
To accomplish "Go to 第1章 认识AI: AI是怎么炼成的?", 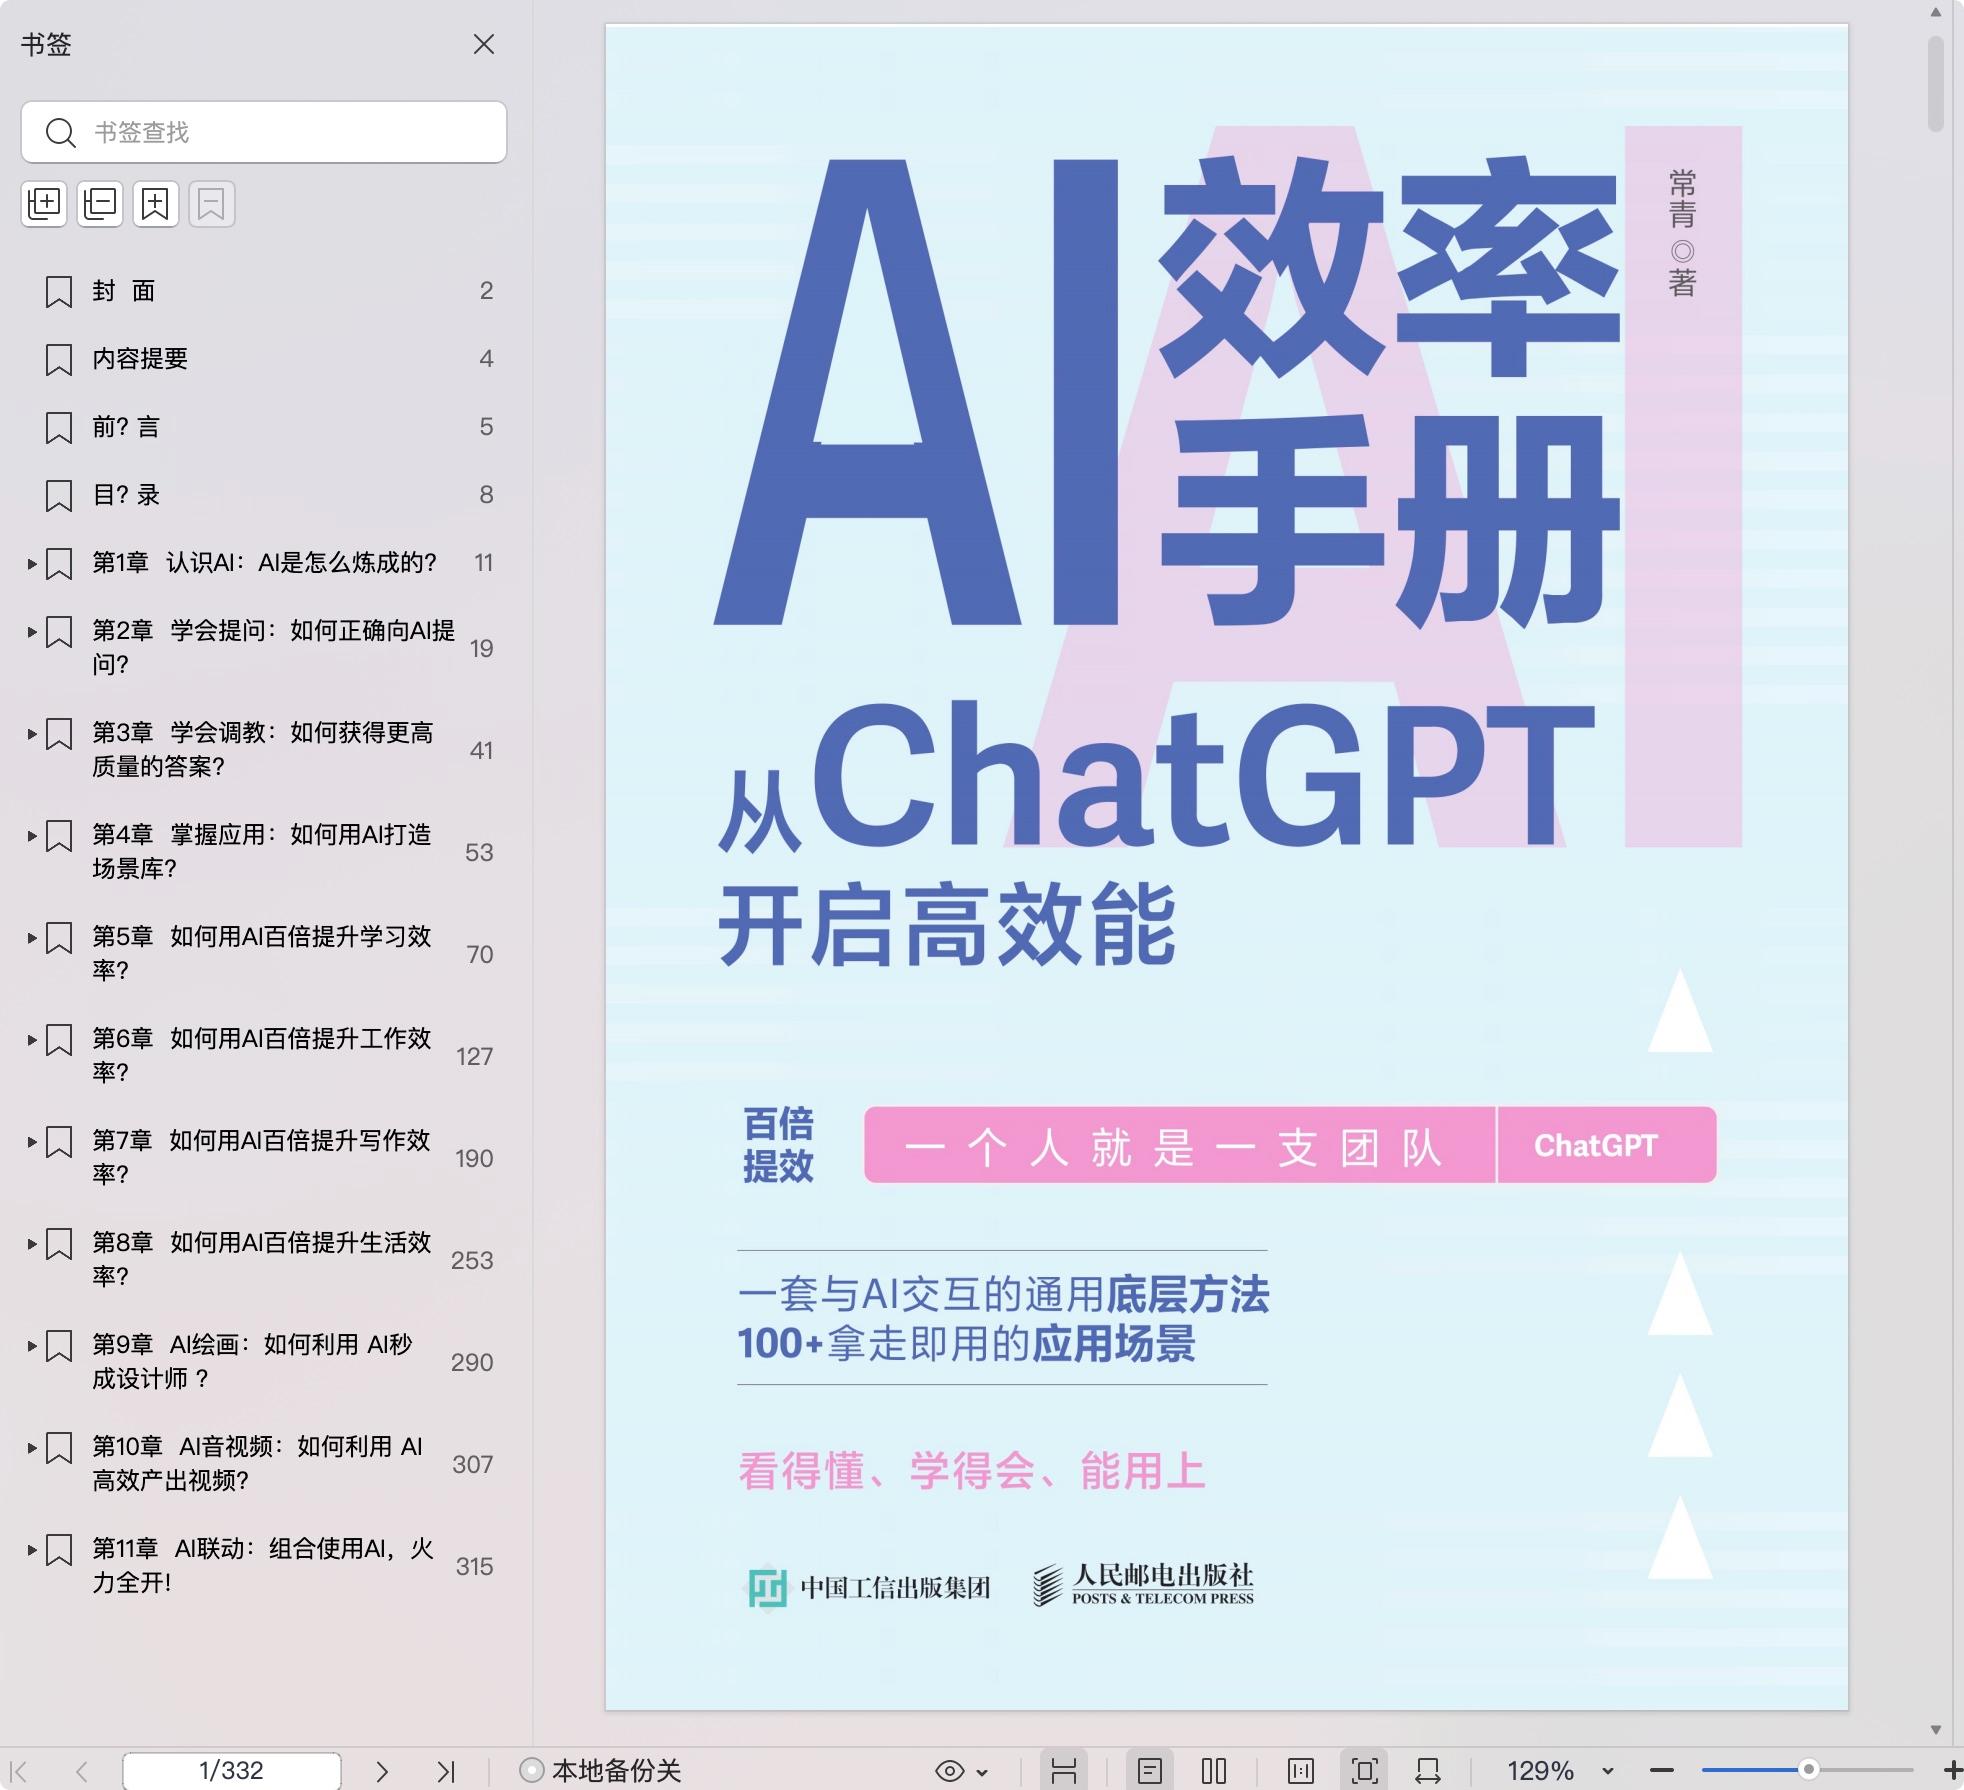I will (x=265, y=563).
